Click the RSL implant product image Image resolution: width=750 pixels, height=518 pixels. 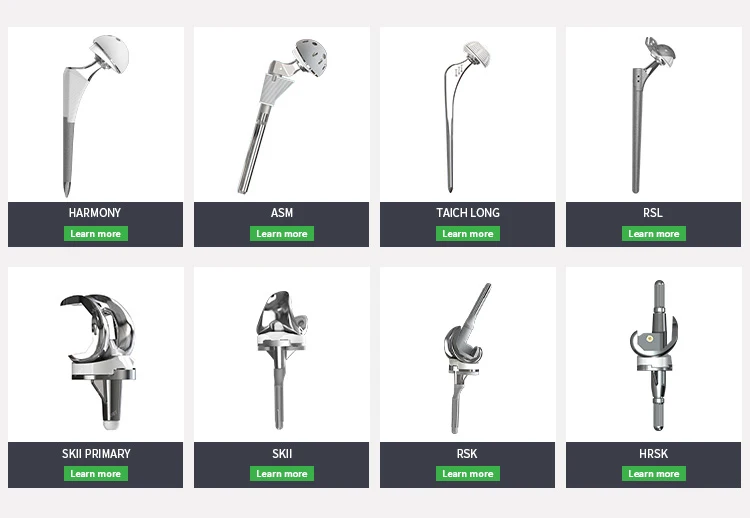(x=653, y=115)
